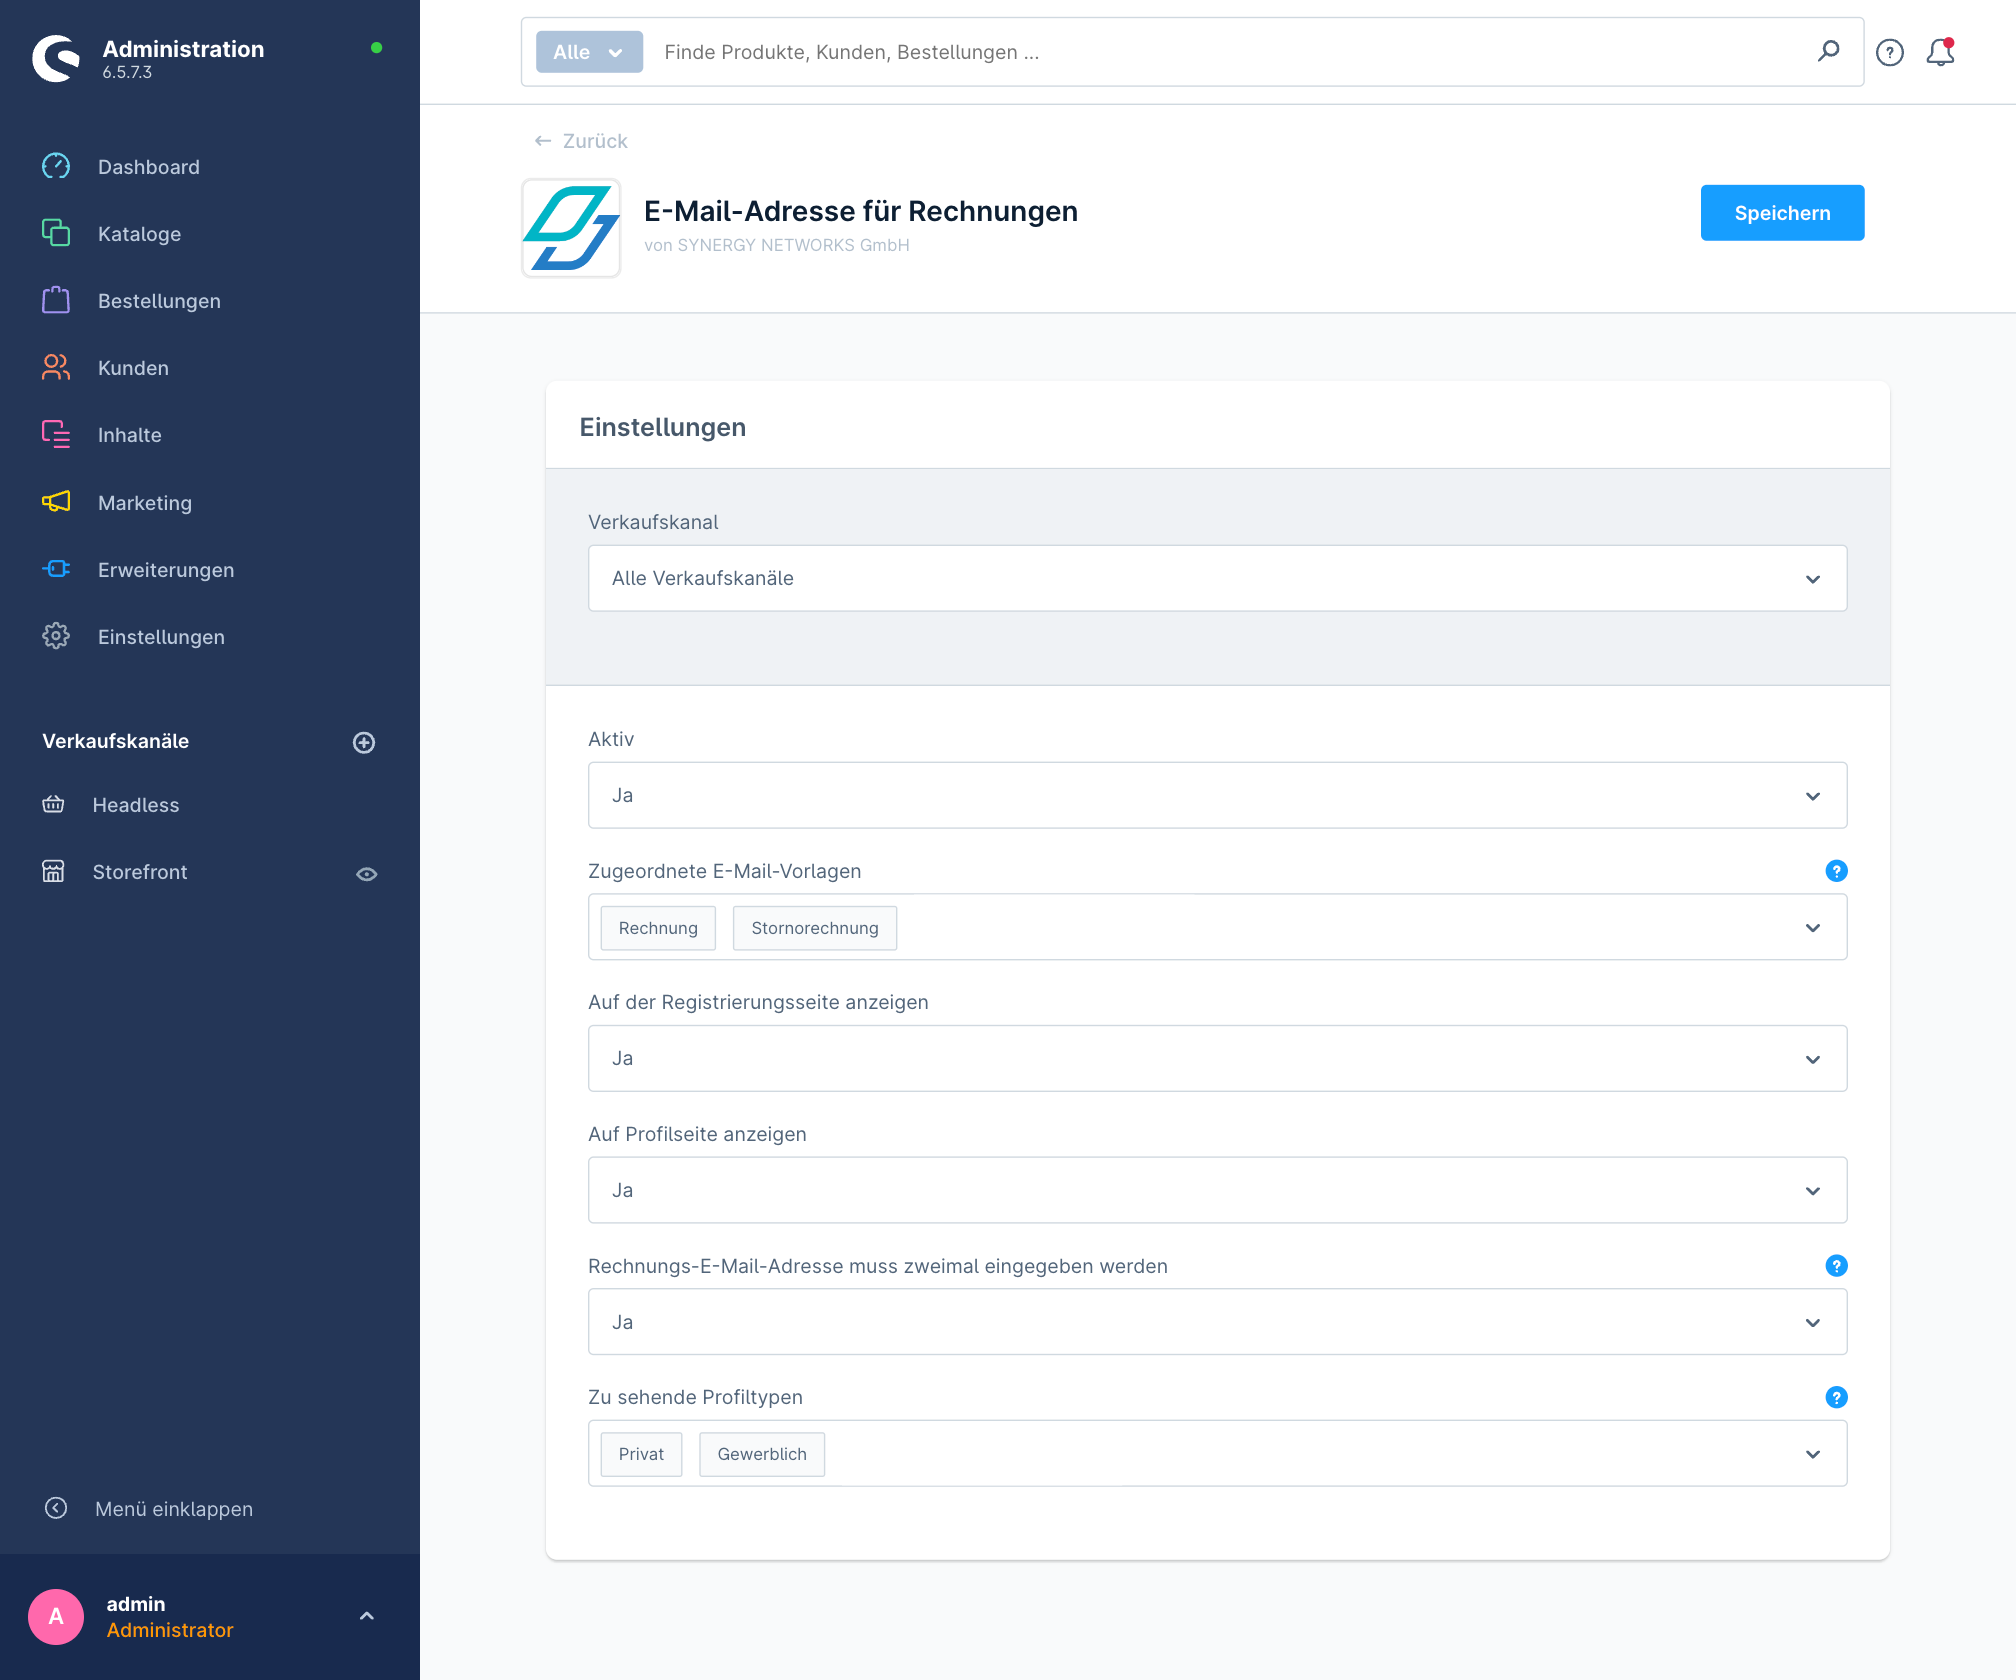Click the help icon next to Zu sehende Profiltypen

(x=1835, y=1397)
